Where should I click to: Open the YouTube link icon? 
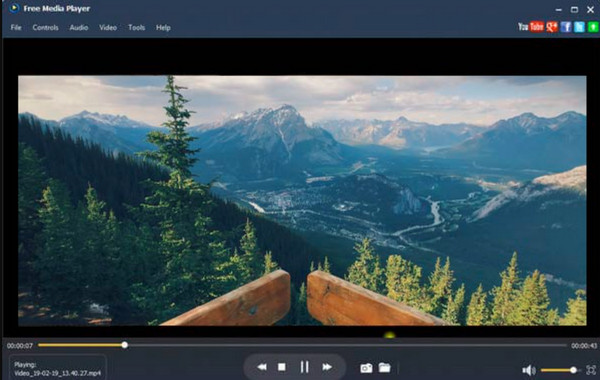point(531,26)
